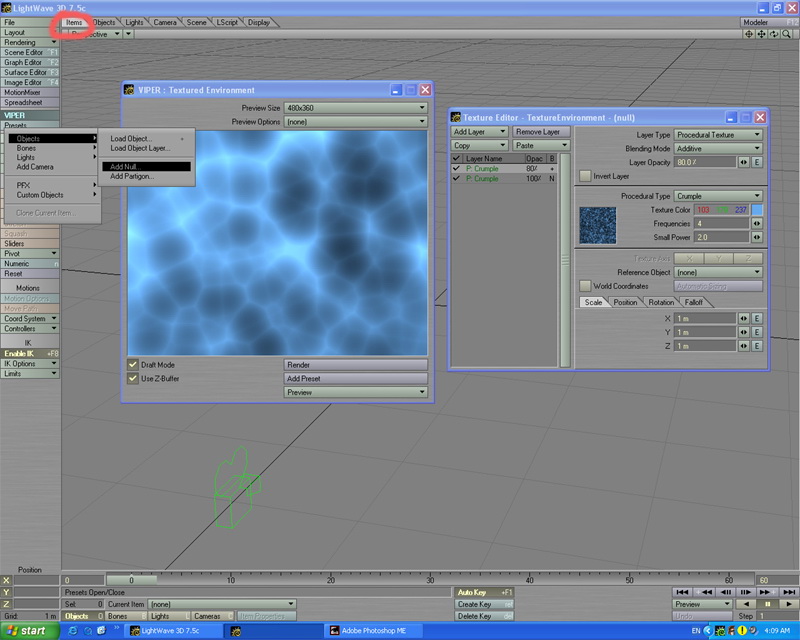Click the viewport zoom magnifier icon
The width and height of the screenshot is (800, 640).
[x=786, y=34]
